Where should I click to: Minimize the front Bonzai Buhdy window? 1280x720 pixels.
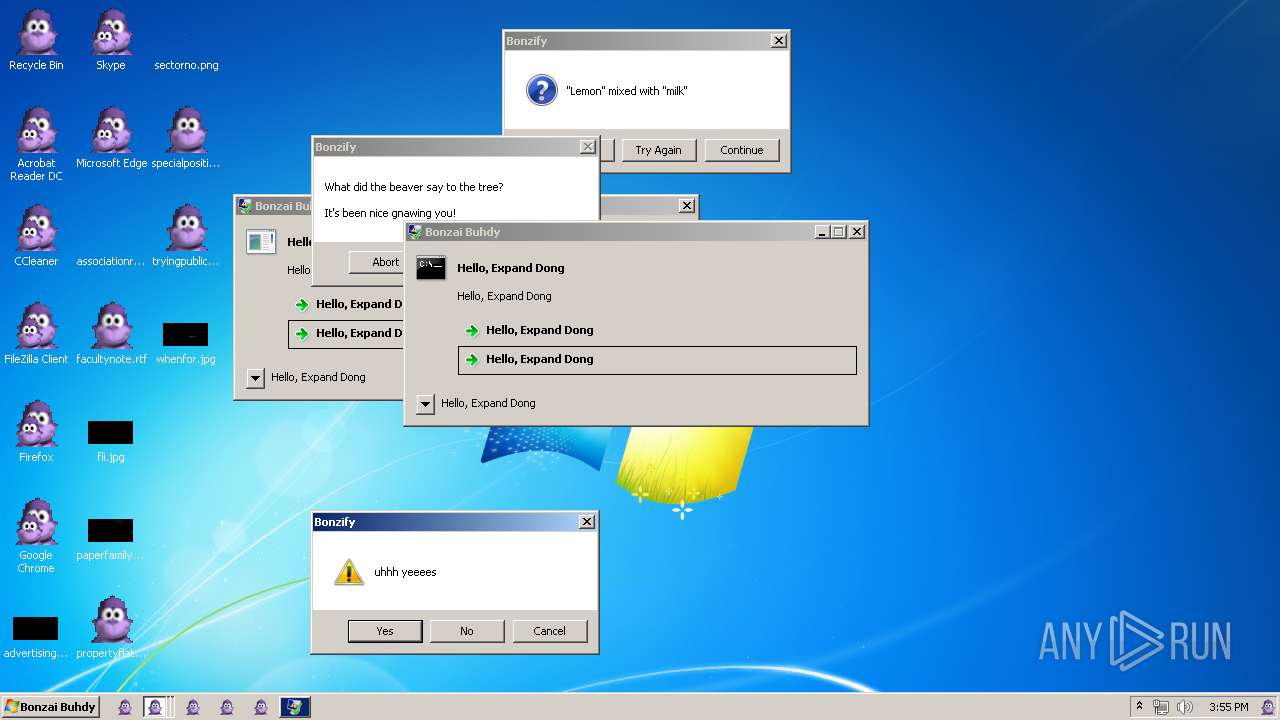822,232
